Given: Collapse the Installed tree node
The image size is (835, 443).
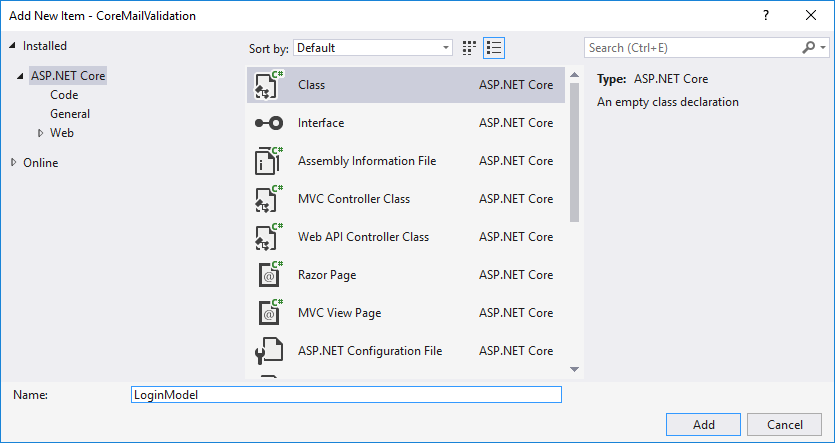Looking at the screenshot, I should pos(13,46).
